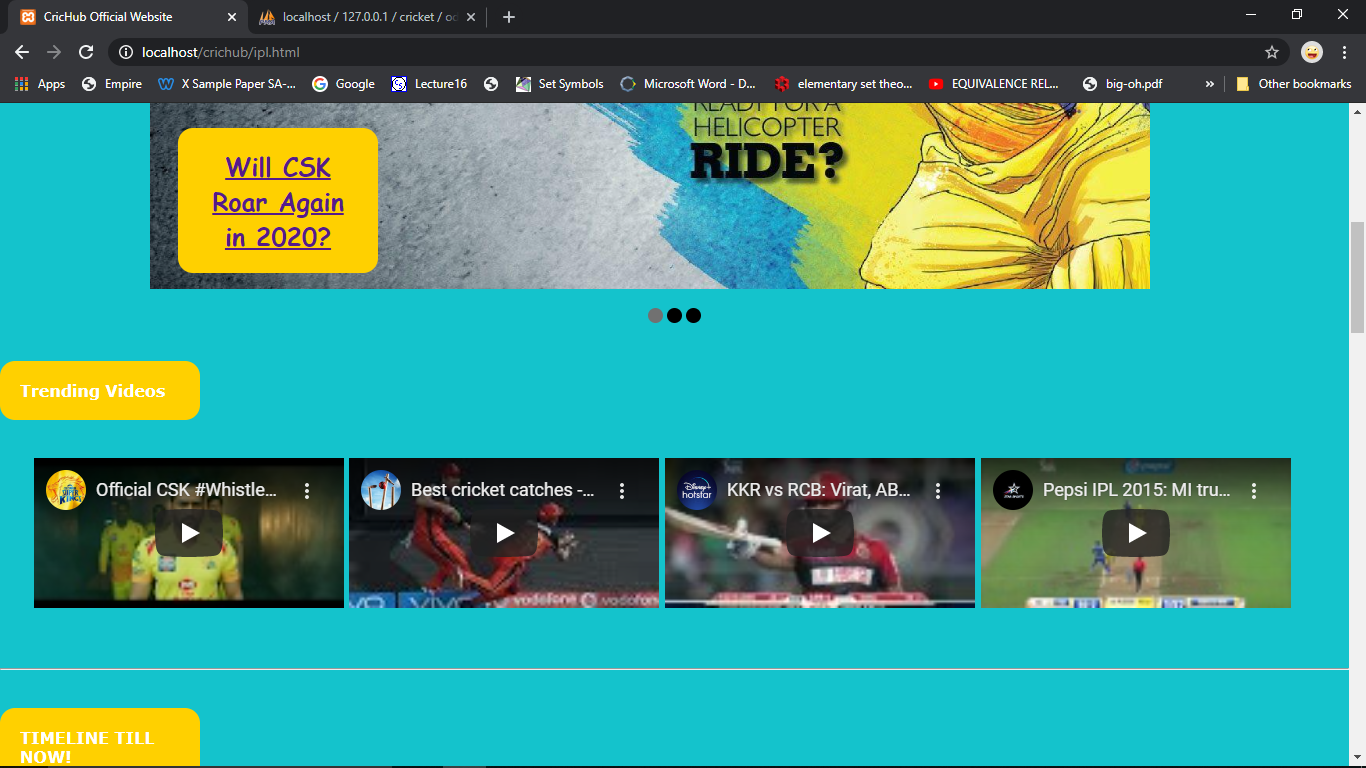This screenshot has height=768, width=1366.
Task: Open the Set Symbols bookmark
Action: 560,84
